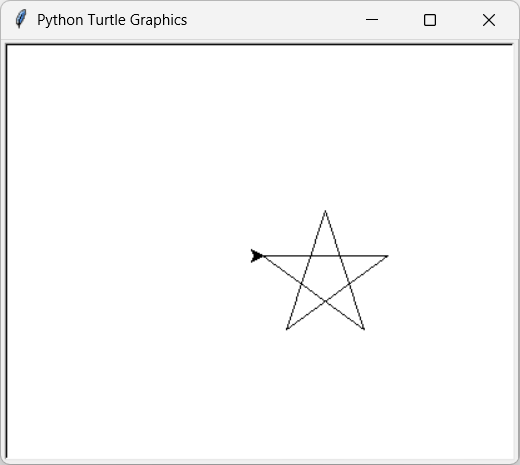Click the right tip of the star
Image resolution: width=520 pixels, height=465 pixels.
(387, 256)
